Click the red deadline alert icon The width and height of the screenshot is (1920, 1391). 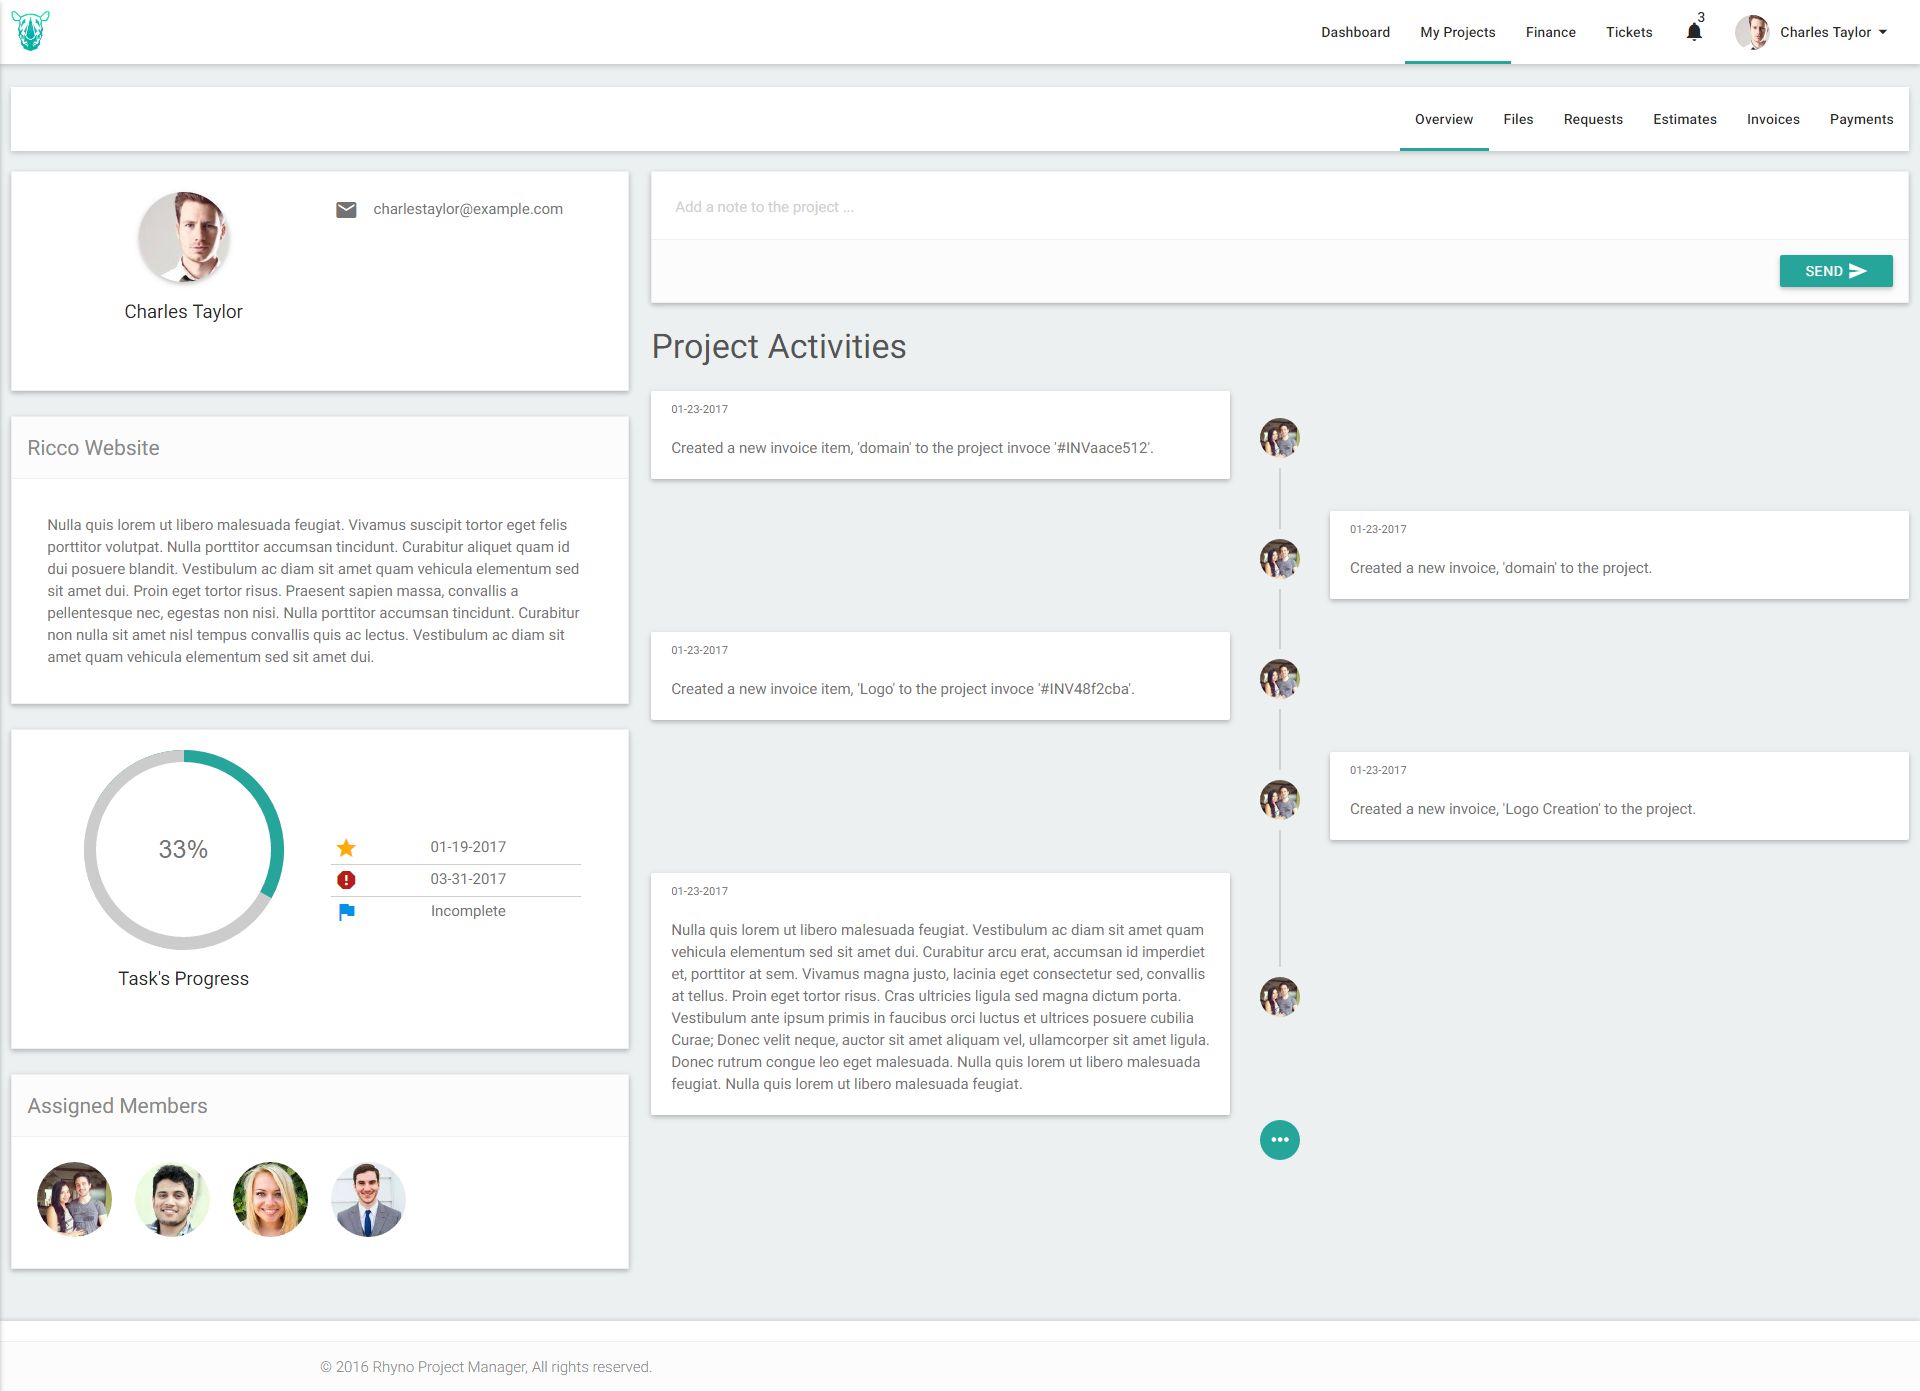click(x=346, y=880)
